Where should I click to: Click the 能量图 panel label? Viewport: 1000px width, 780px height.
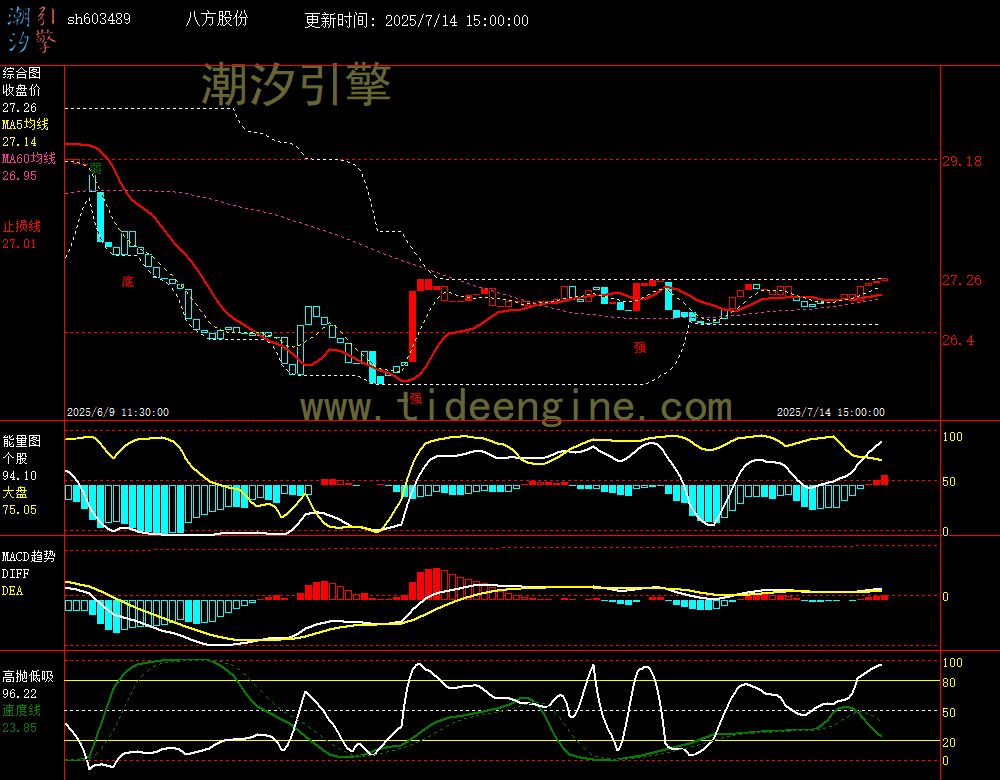(22, 441)
